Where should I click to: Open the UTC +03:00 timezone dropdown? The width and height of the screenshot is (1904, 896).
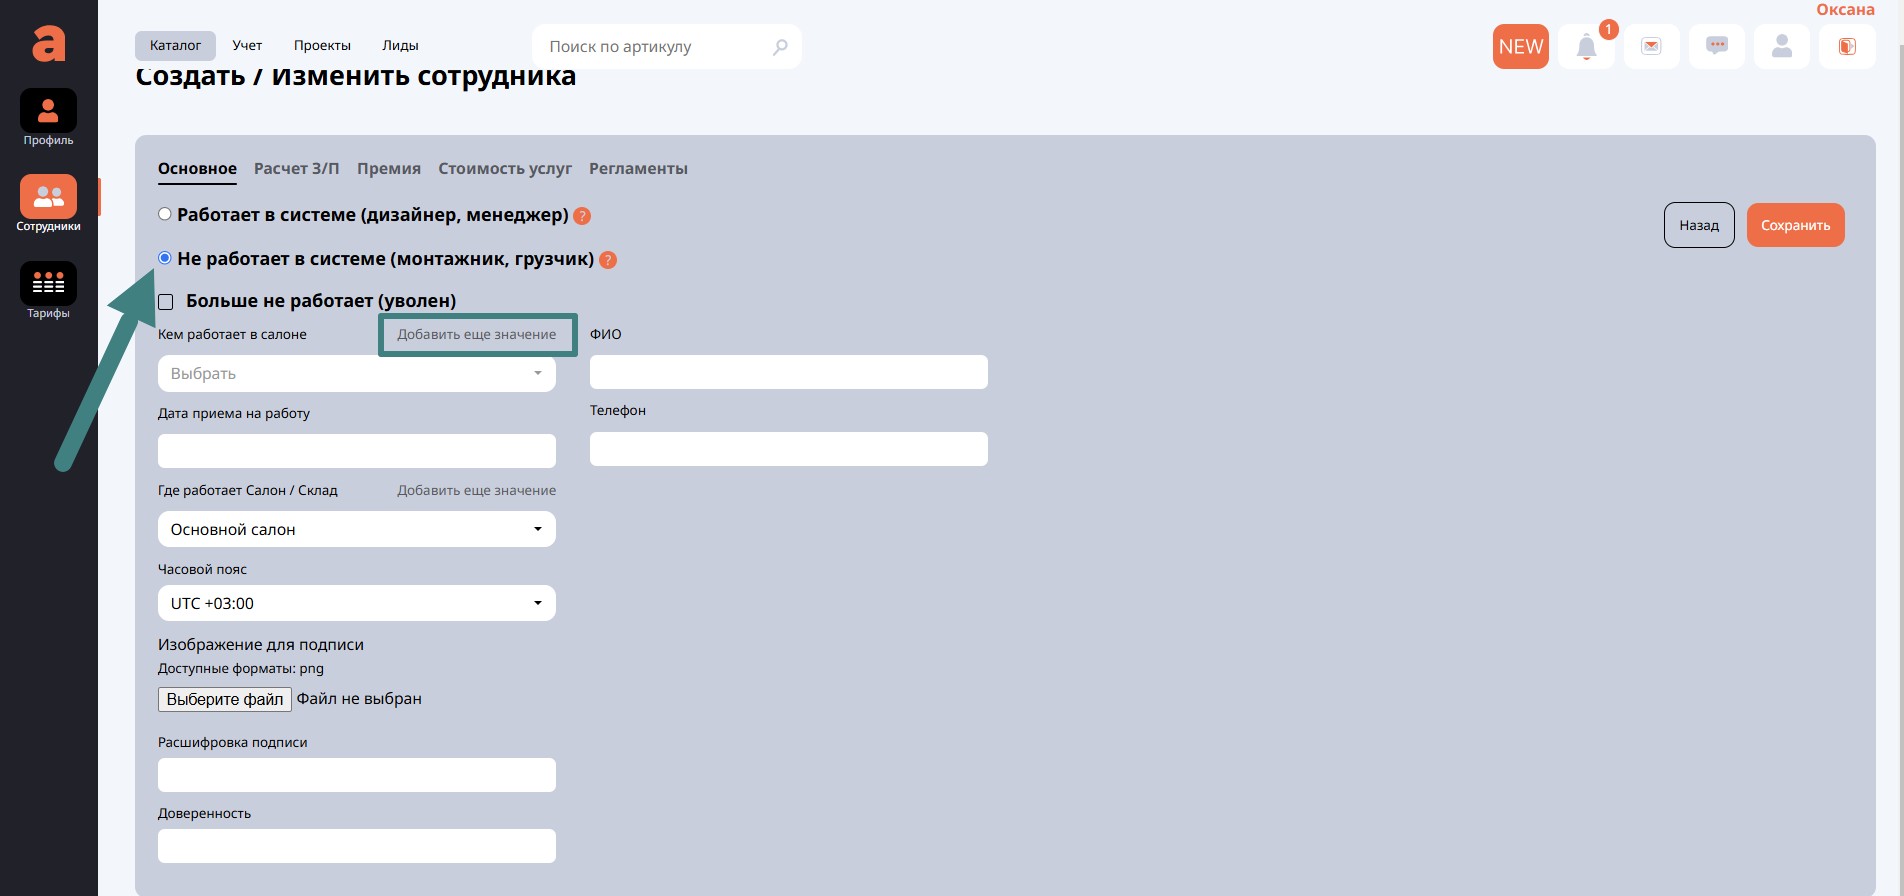[x=356, y=603]
